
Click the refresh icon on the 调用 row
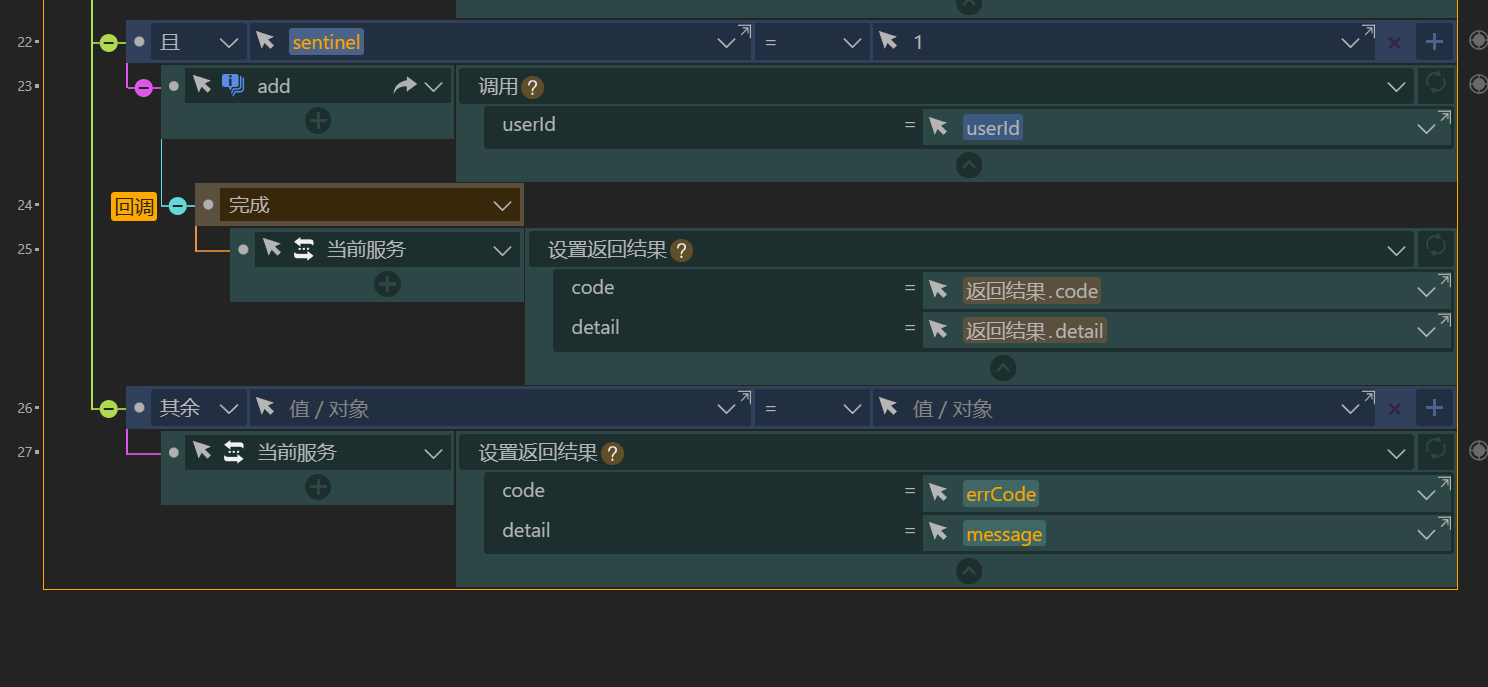(1436, 84)
